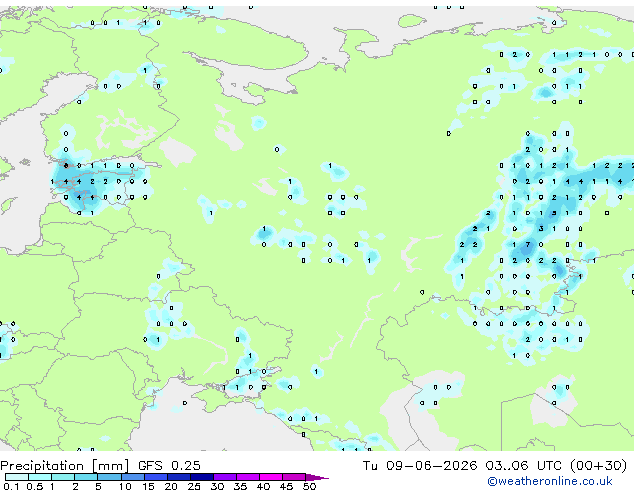This screenshot has height=490, width=634.
Task: Click the '15' legend scale label
Action: [148, 486]
